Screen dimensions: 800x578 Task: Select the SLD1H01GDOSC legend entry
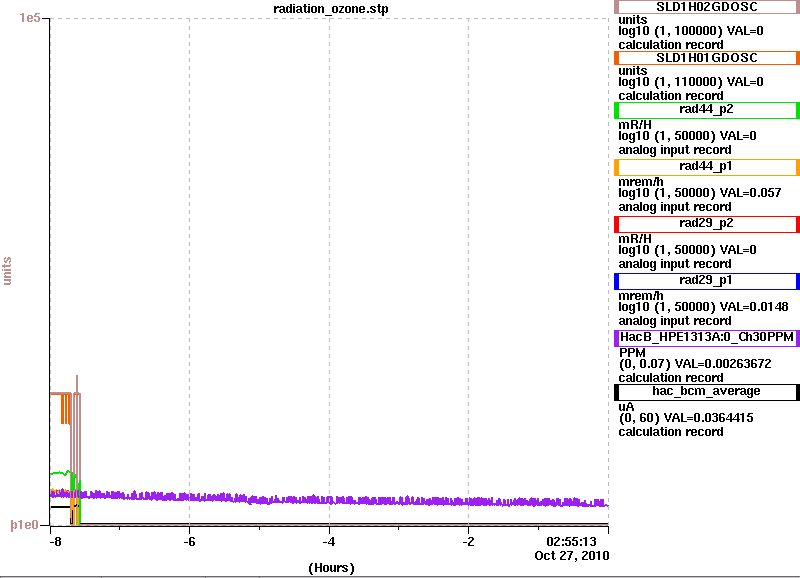pyautogui.click(x=707, y=58)
